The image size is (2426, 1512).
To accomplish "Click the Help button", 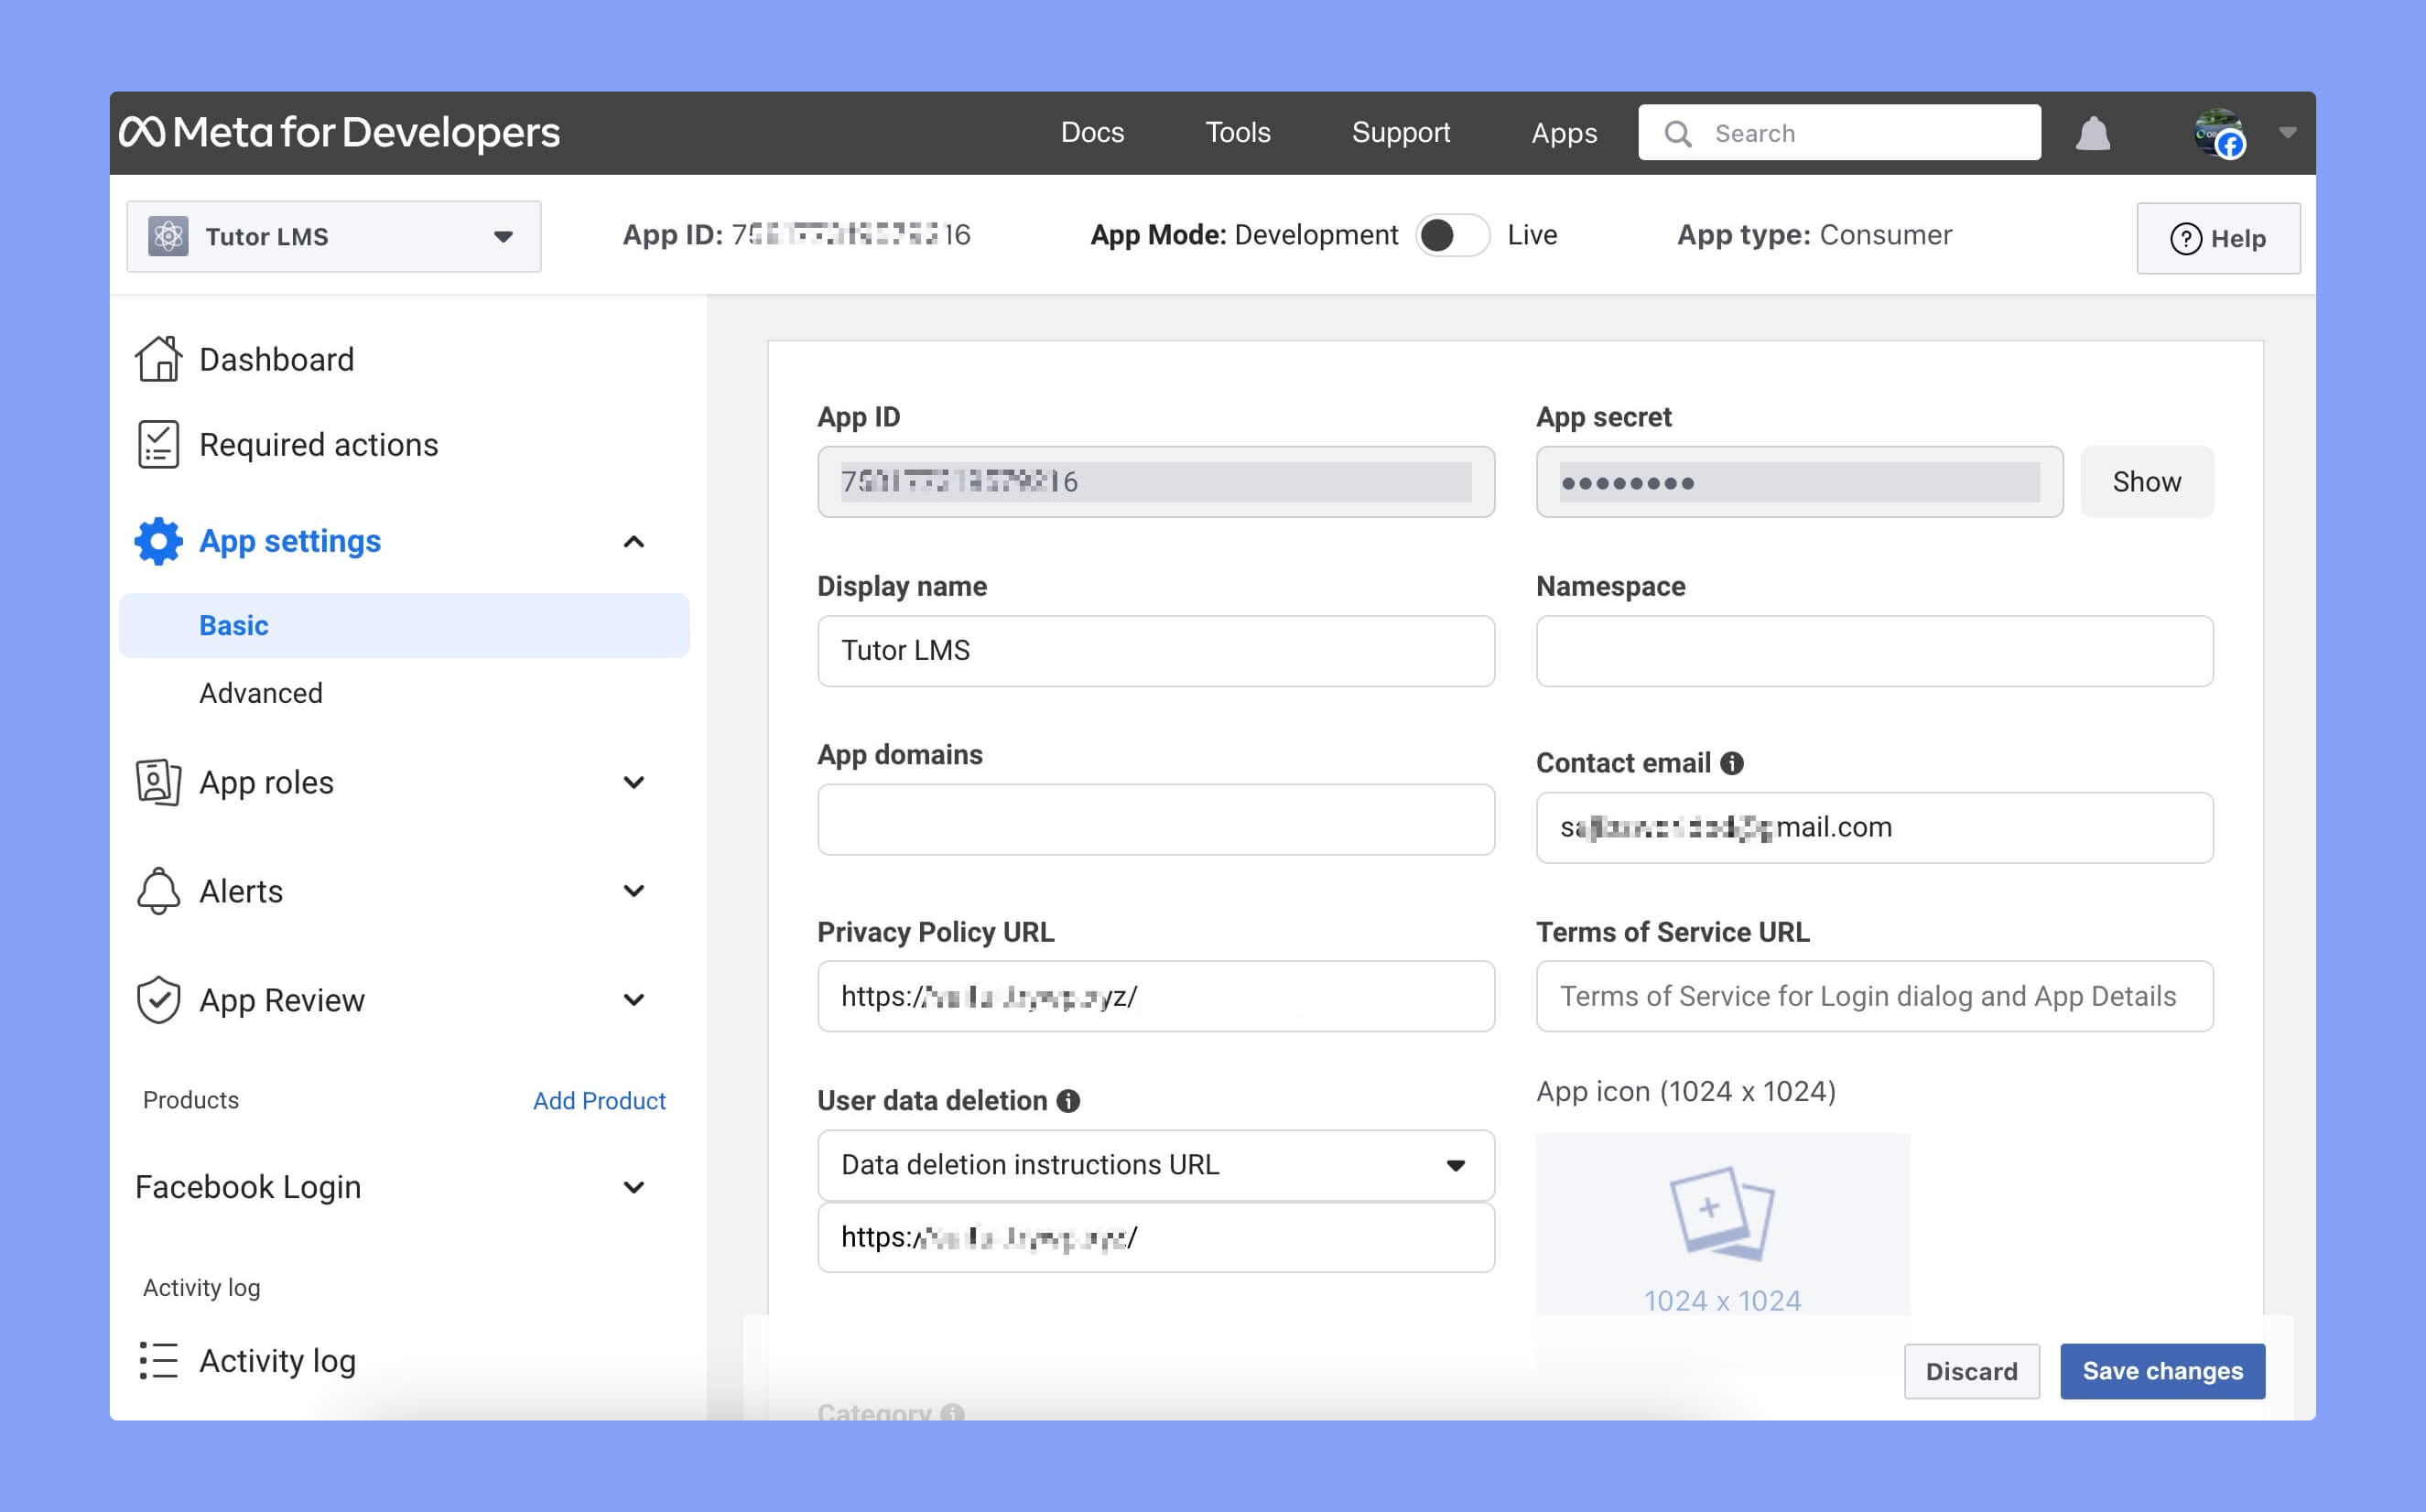I will [2218, 239].
